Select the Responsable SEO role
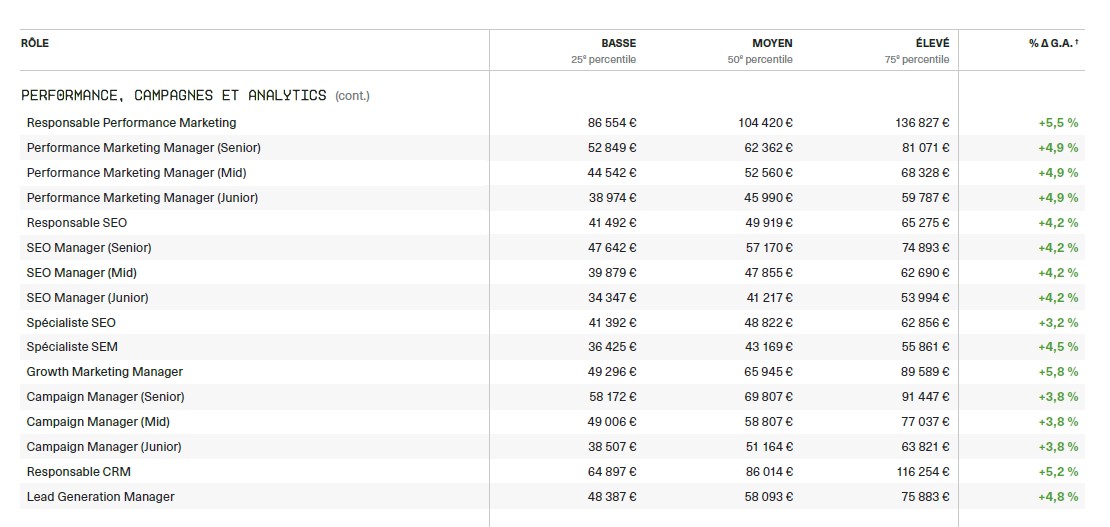1110x527 pixels. click(x=77, y=223)
